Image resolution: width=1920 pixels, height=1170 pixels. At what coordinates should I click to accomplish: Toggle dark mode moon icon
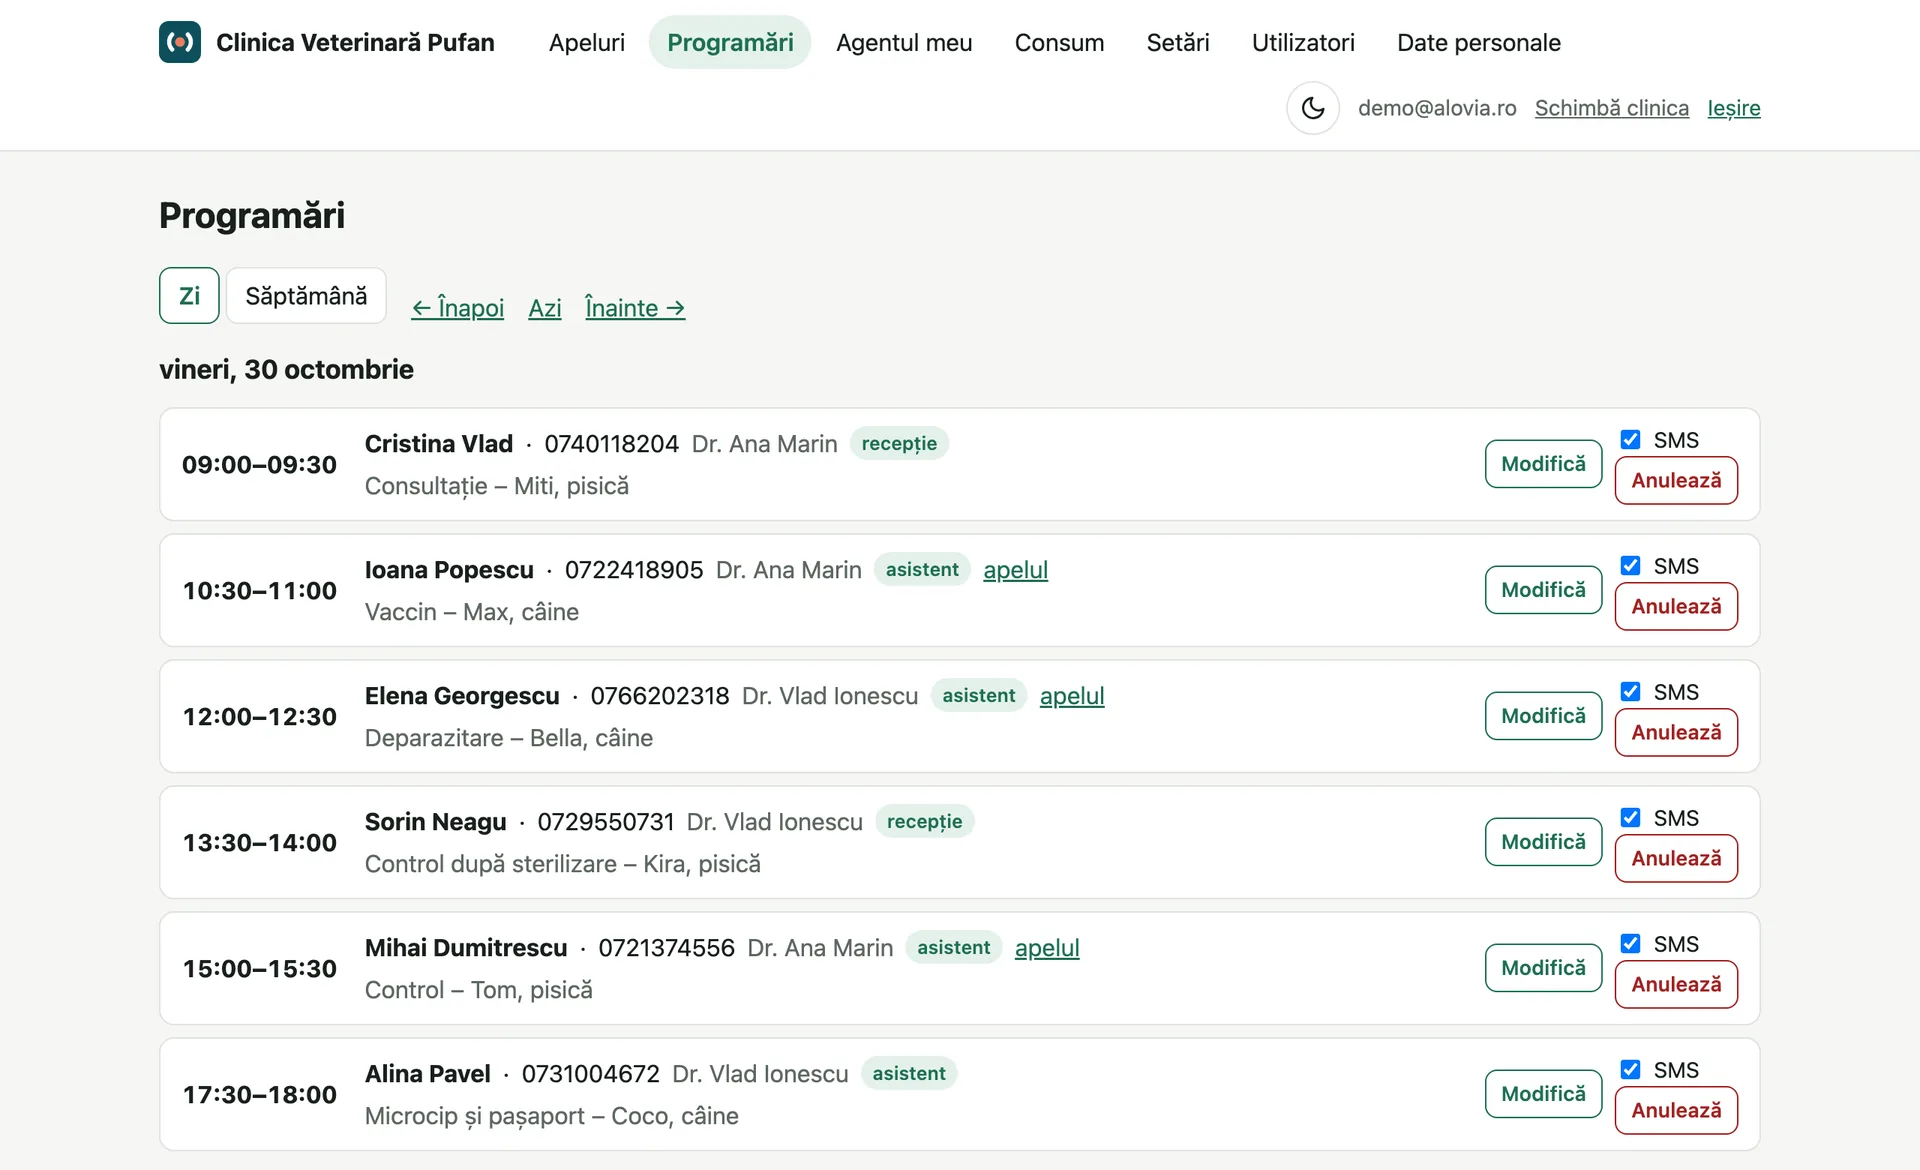[1312, 108]
